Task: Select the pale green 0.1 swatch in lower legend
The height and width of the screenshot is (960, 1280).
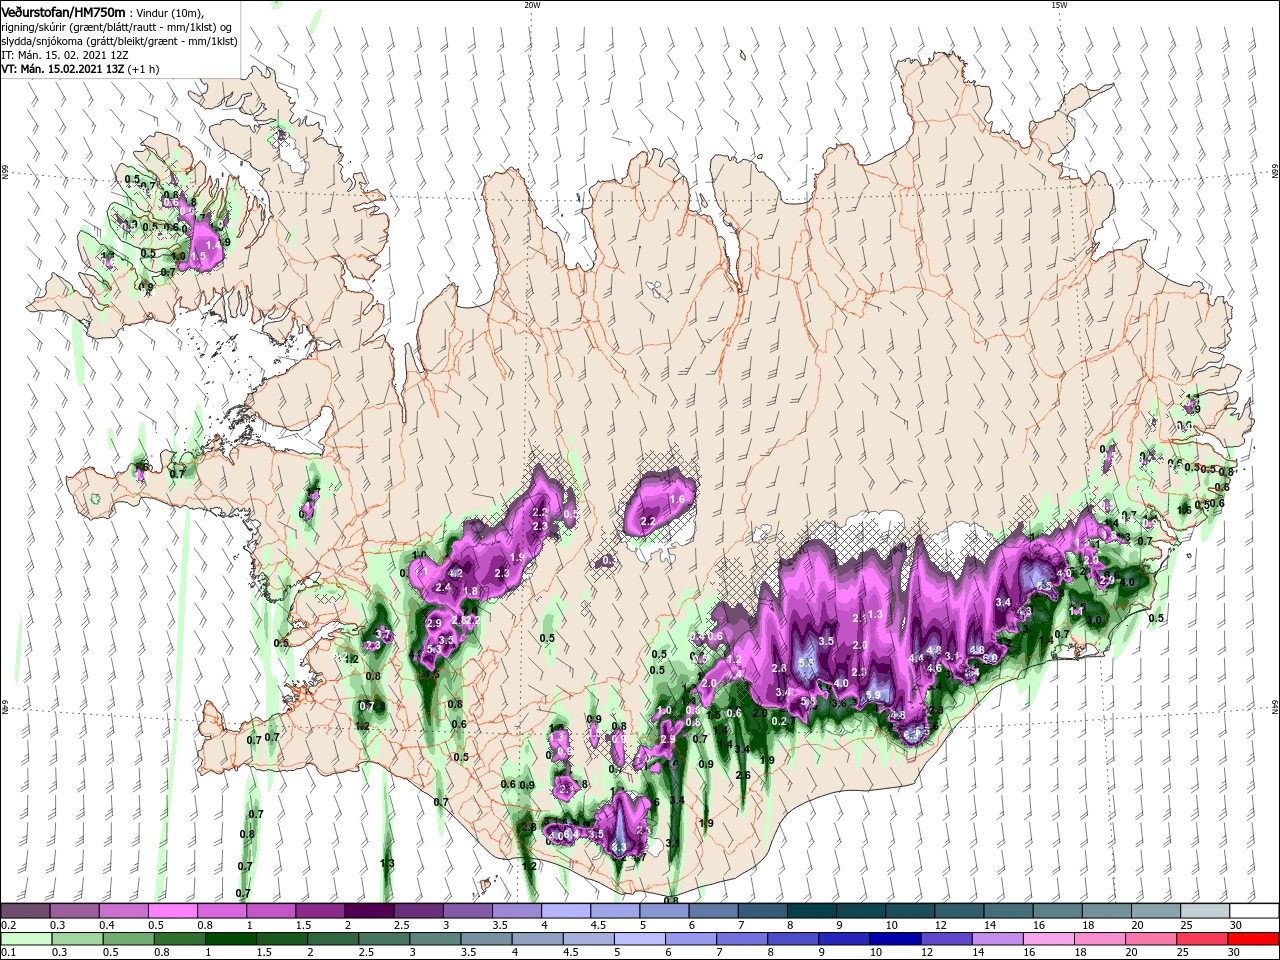Action: [25, 939]
